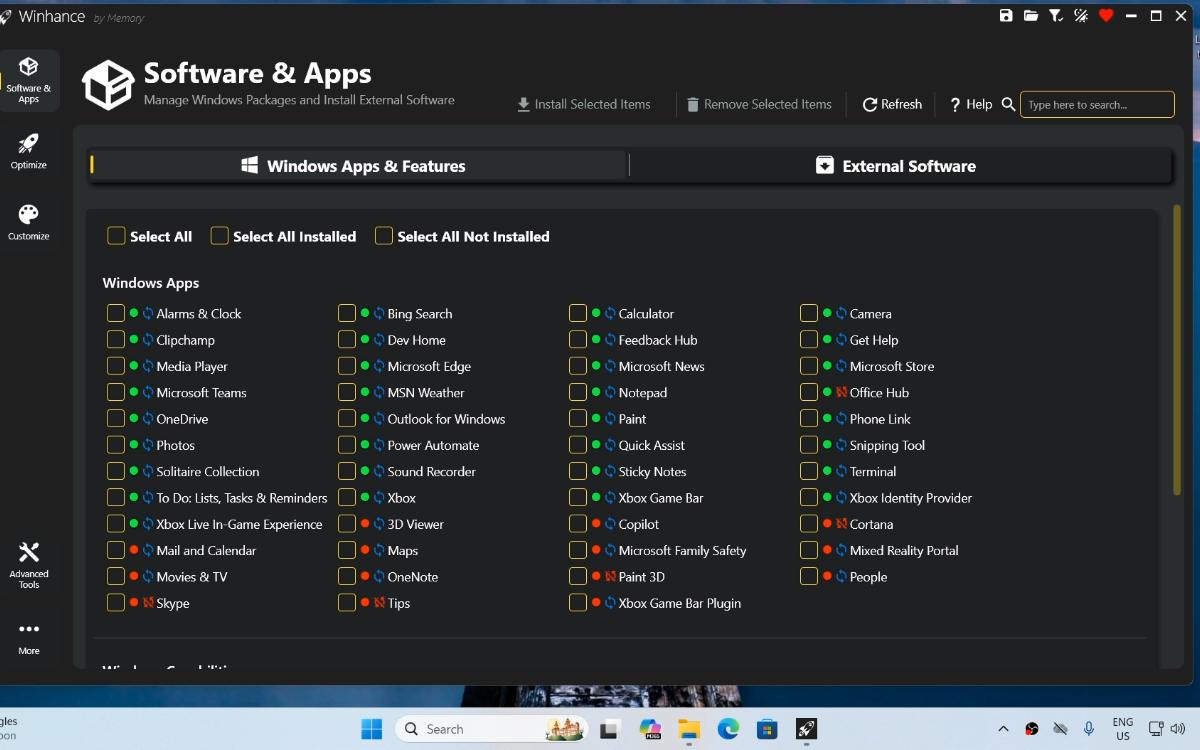Click the filter funnel icon in title bar
The height and width of the screenshot is (750, 1200).
[1056, 16]
